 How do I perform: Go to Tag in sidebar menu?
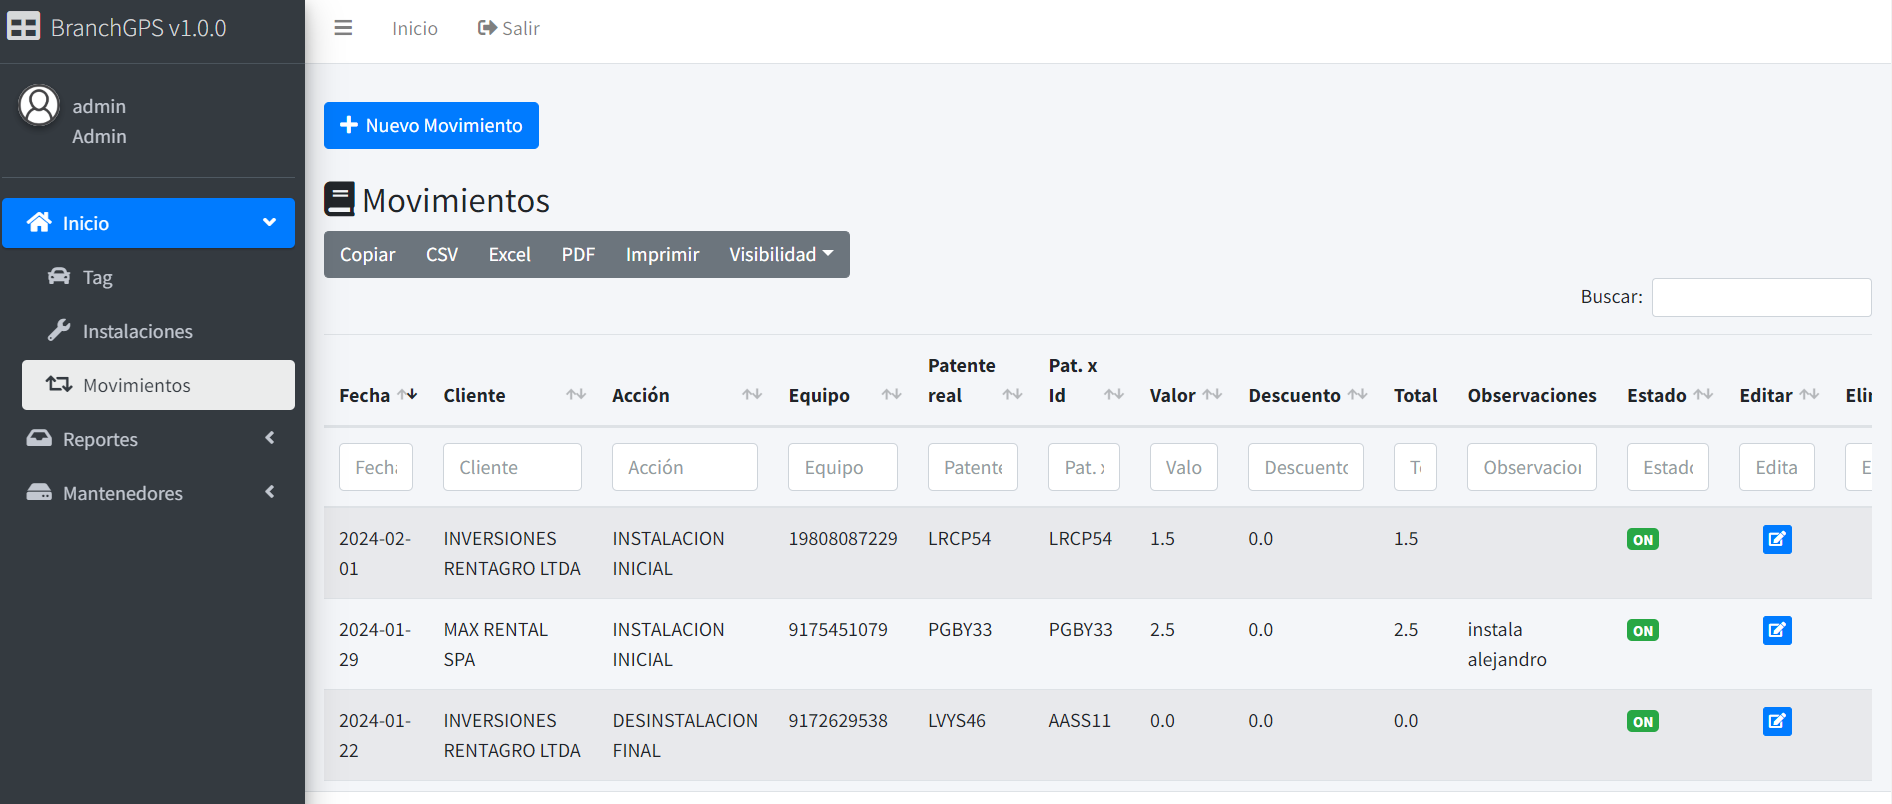click(97, 277)
